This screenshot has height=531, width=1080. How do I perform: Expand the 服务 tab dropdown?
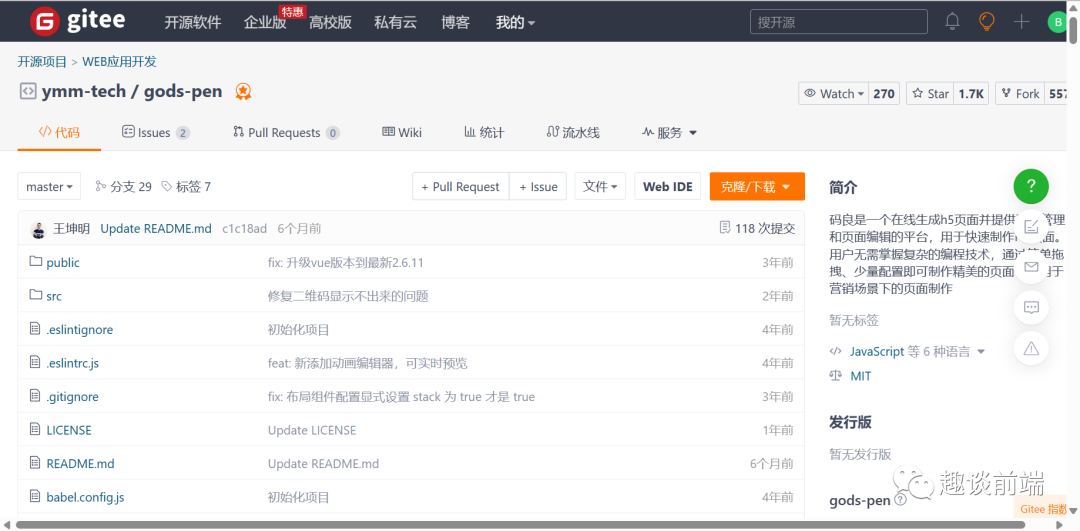pos(669,132)
